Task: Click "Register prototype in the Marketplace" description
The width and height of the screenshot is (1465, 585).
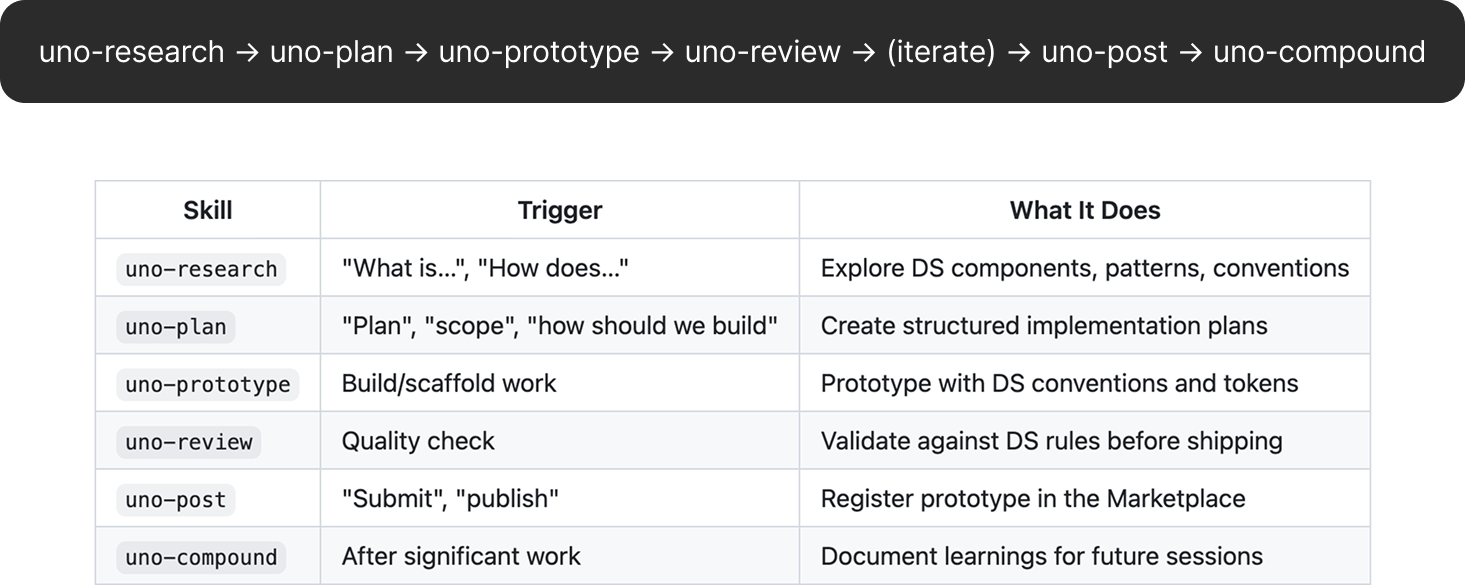Action: coord(1033,499)
